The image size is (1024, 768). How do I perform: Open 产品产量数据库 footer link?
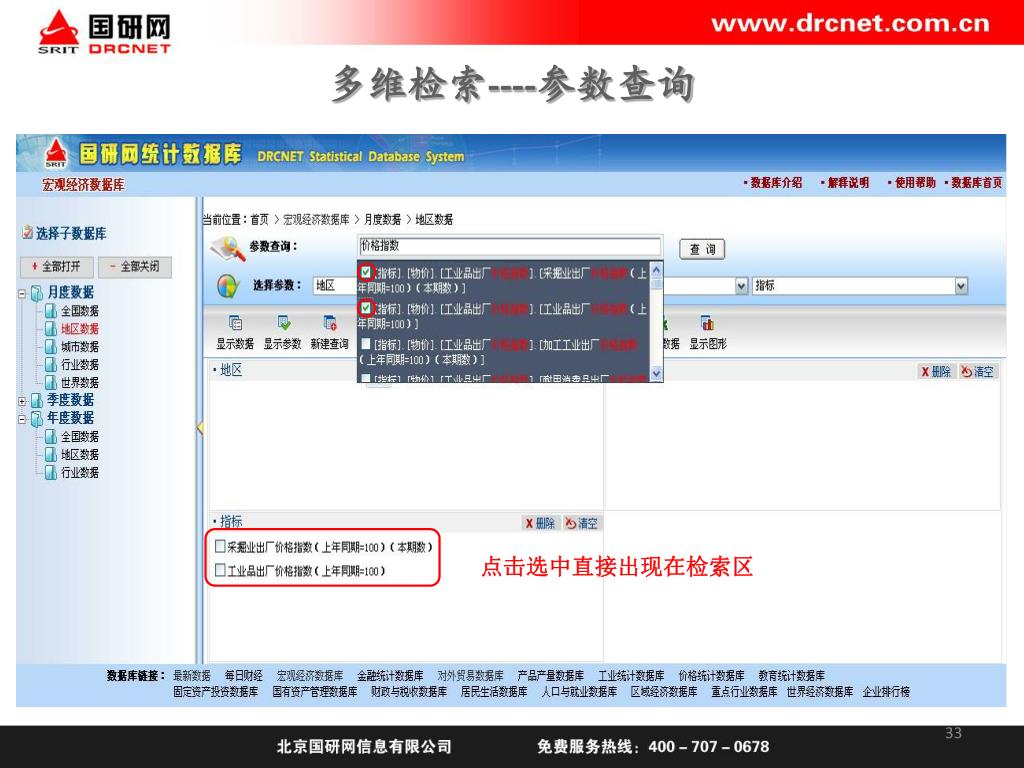point(551,675)
